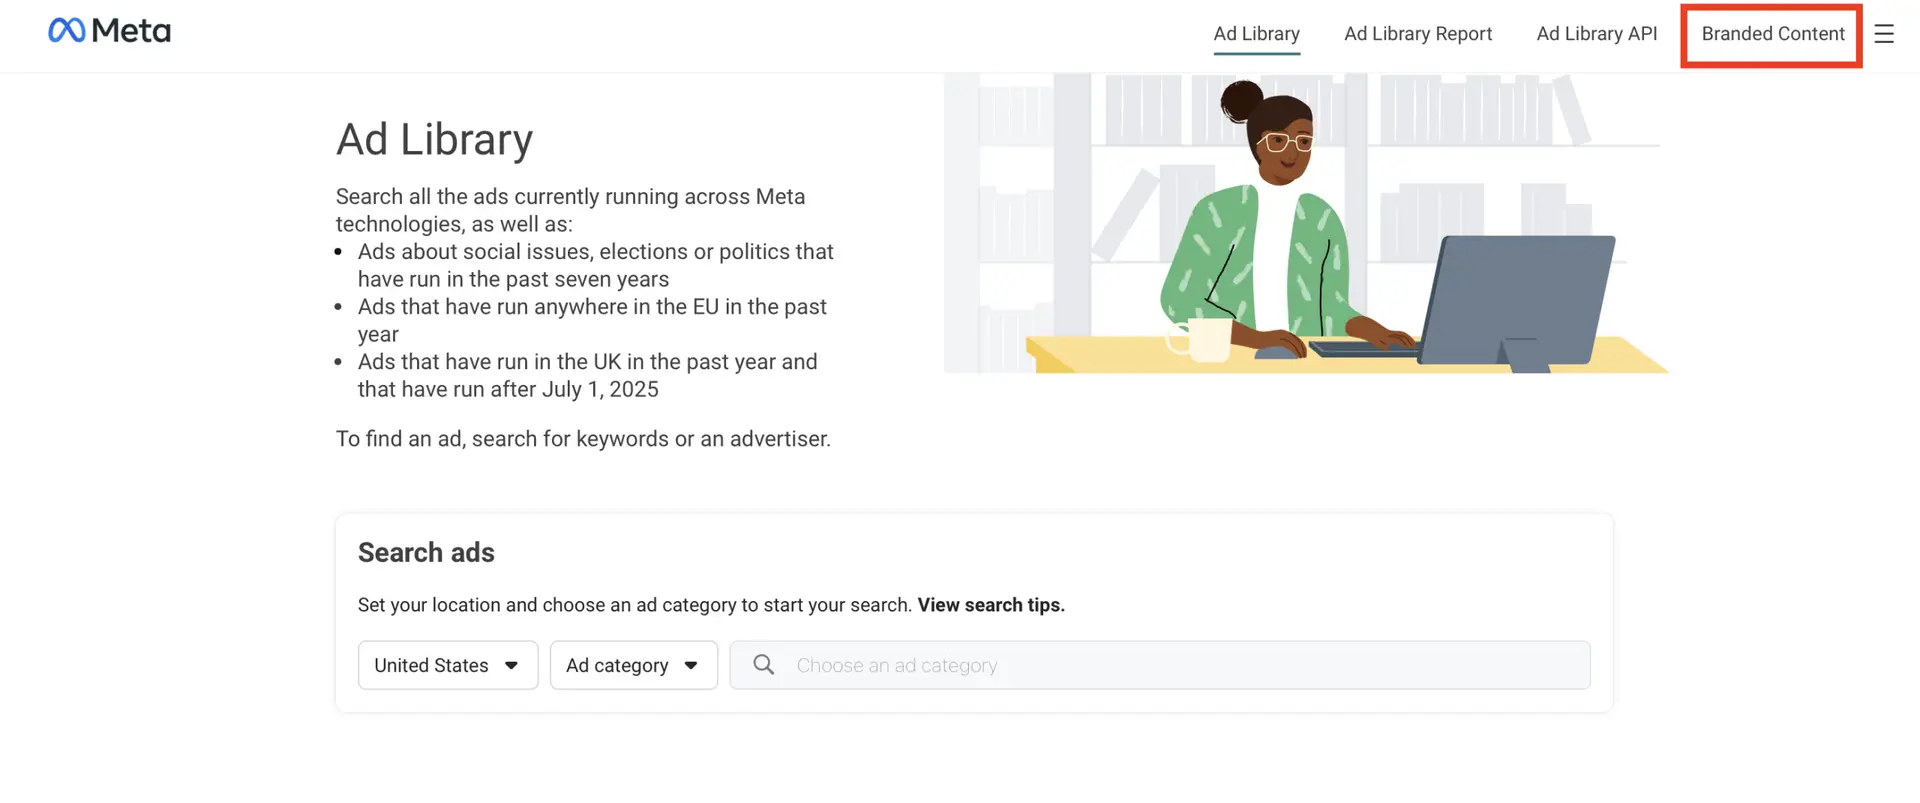Click the Search ads section heading
Screen dimensions: 1920x803
tap(426, 553)
